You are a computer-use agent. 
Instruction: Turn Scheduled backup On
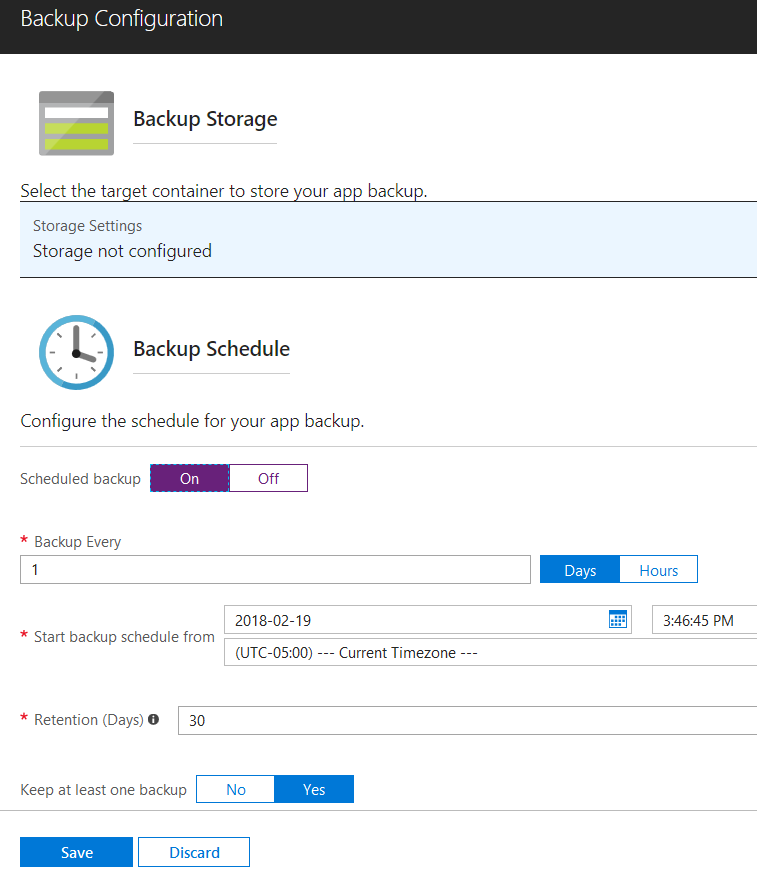(190, 478)
